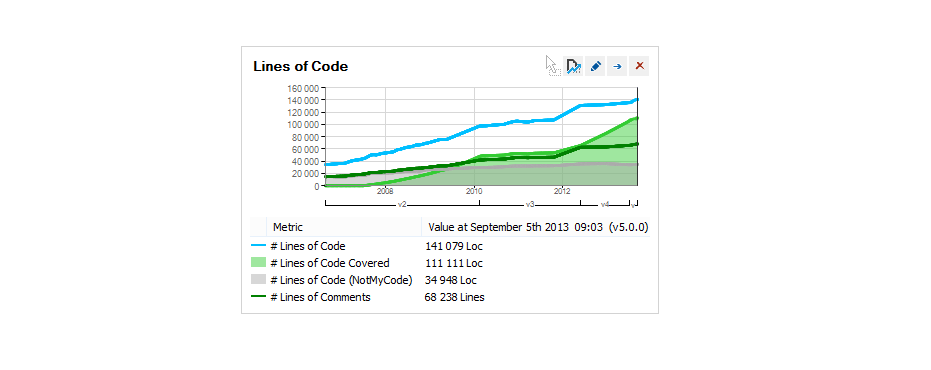Click the light green Covered swatch
Image resolution: width=931 pixels, height=370 pixels.
click(x=258, y=263)
